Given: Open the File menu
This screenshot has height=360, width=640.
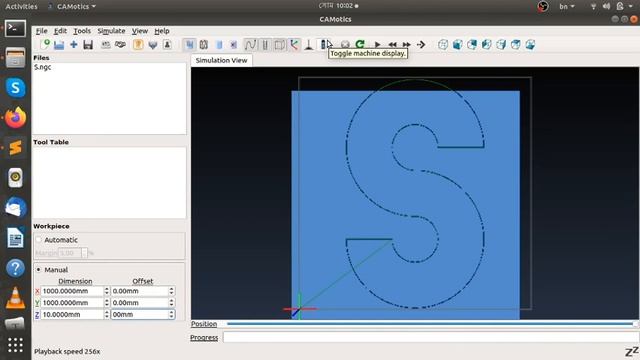Looking at the screenshot, I should 41,31.
